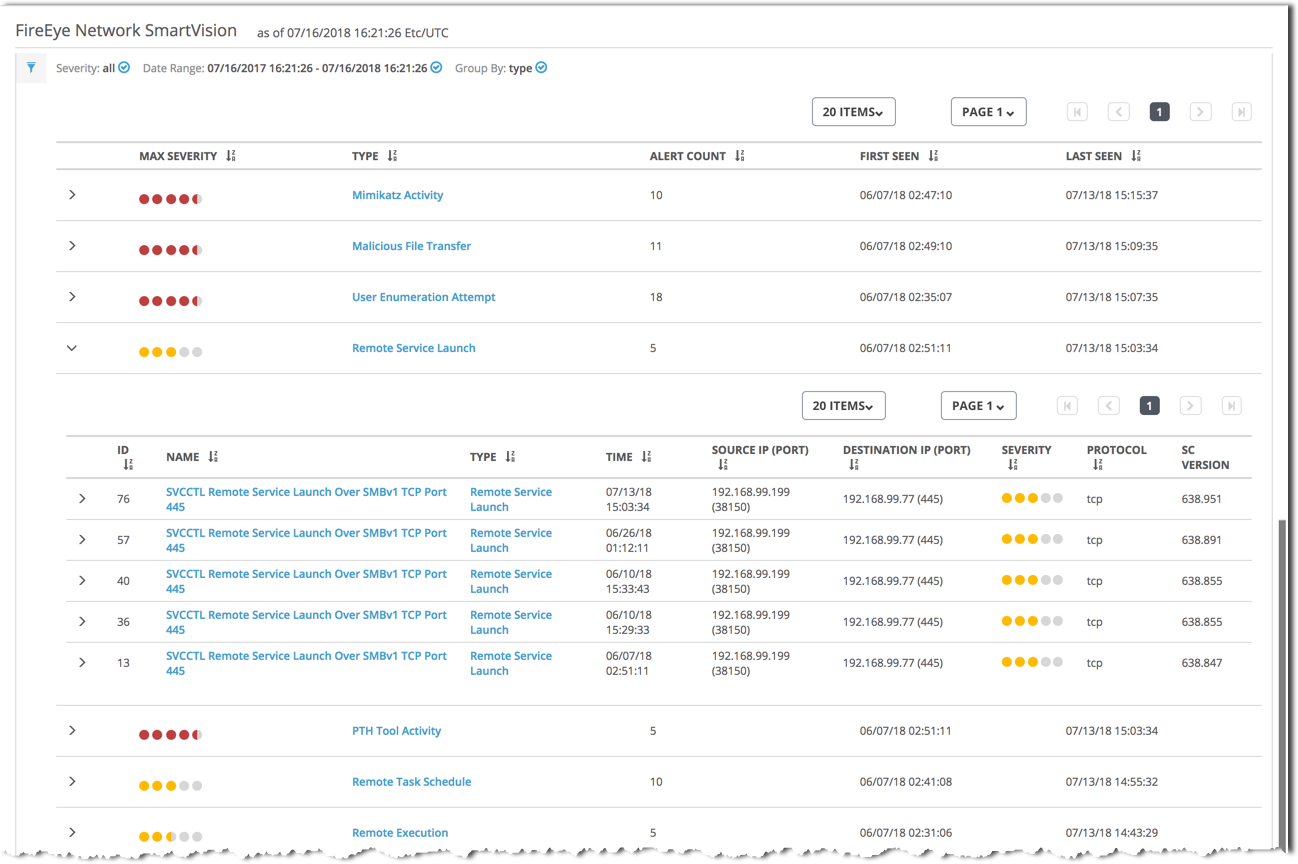Go to first page of inner alert list

1067,405
